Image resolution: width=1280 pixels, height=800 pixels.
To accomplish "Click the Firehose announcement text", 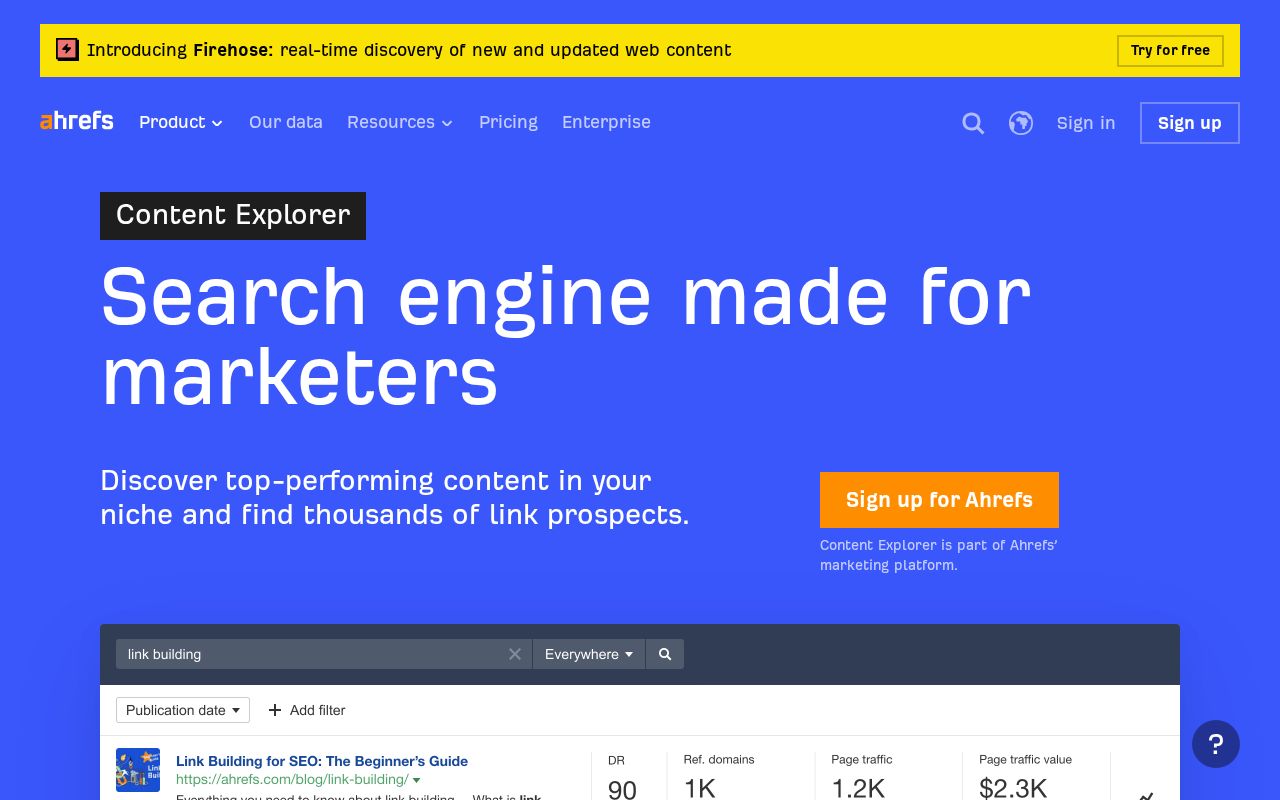I will pos(409,50).
